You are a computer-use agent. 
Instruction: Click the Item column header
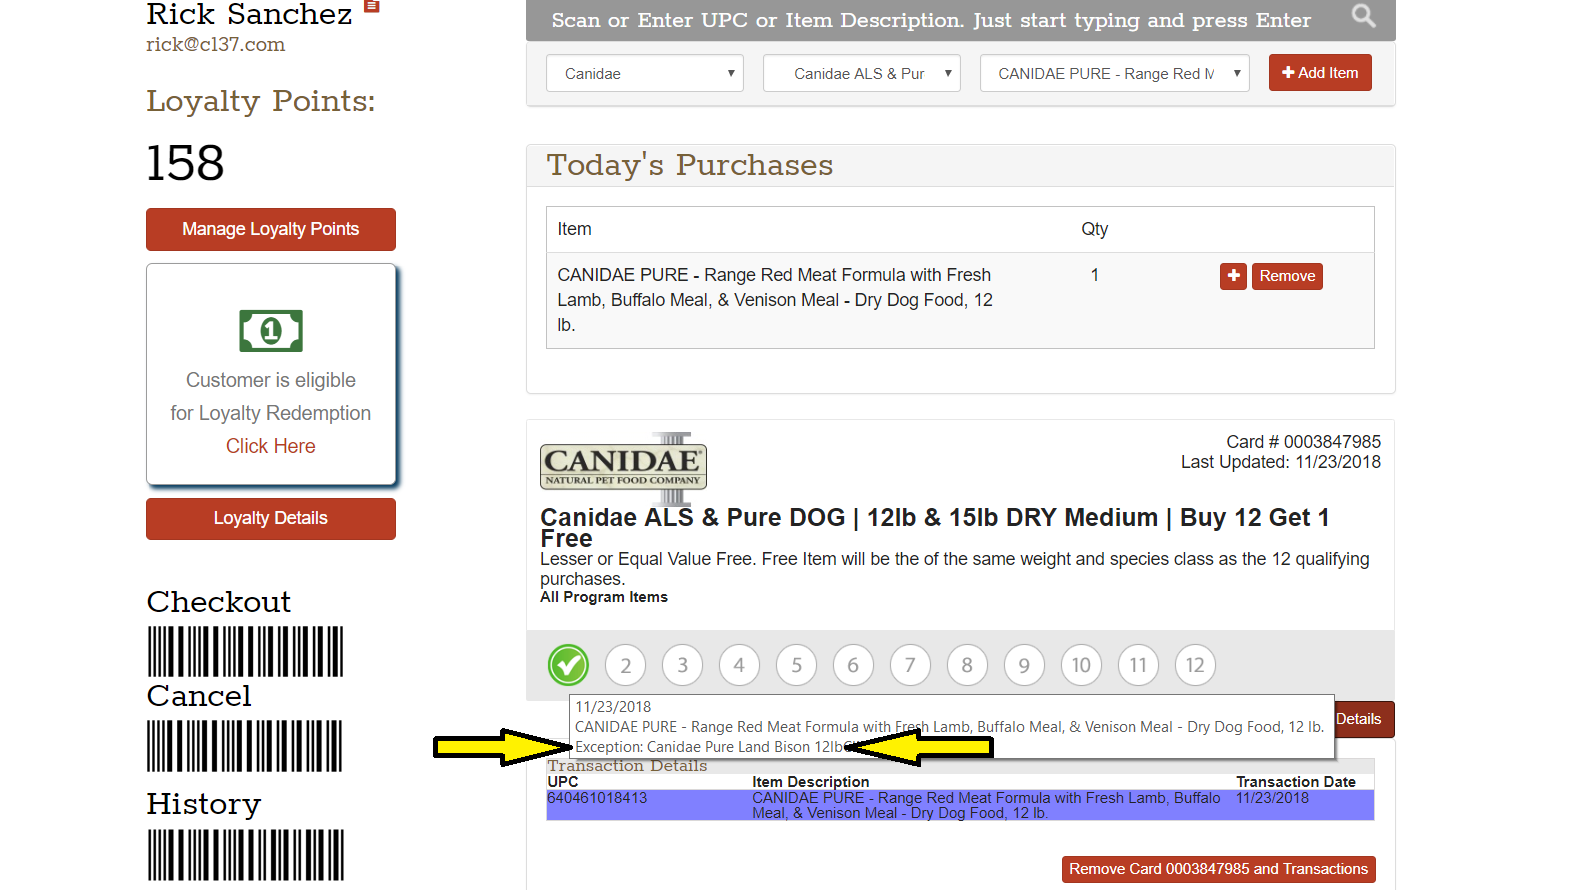(x=574, y=229)
